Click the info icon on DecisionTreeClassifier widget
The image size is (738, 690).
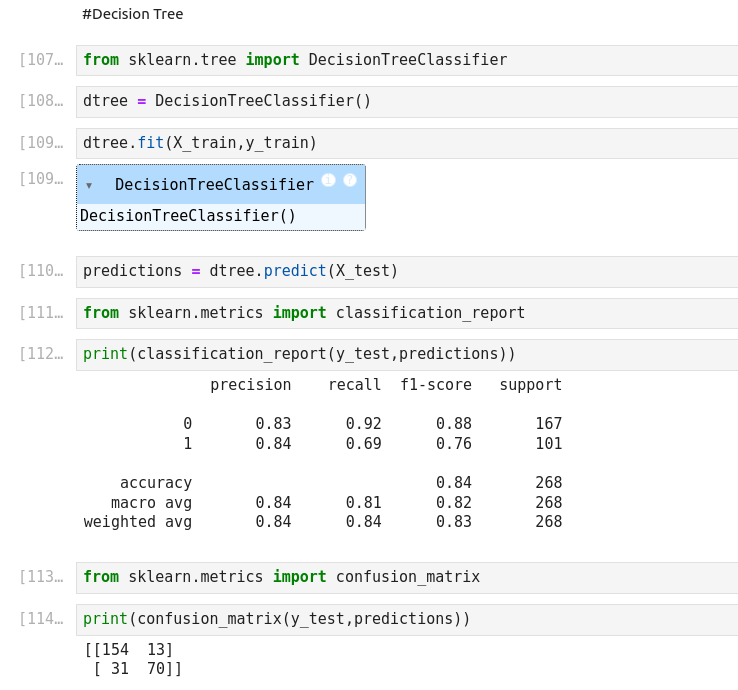328,180
